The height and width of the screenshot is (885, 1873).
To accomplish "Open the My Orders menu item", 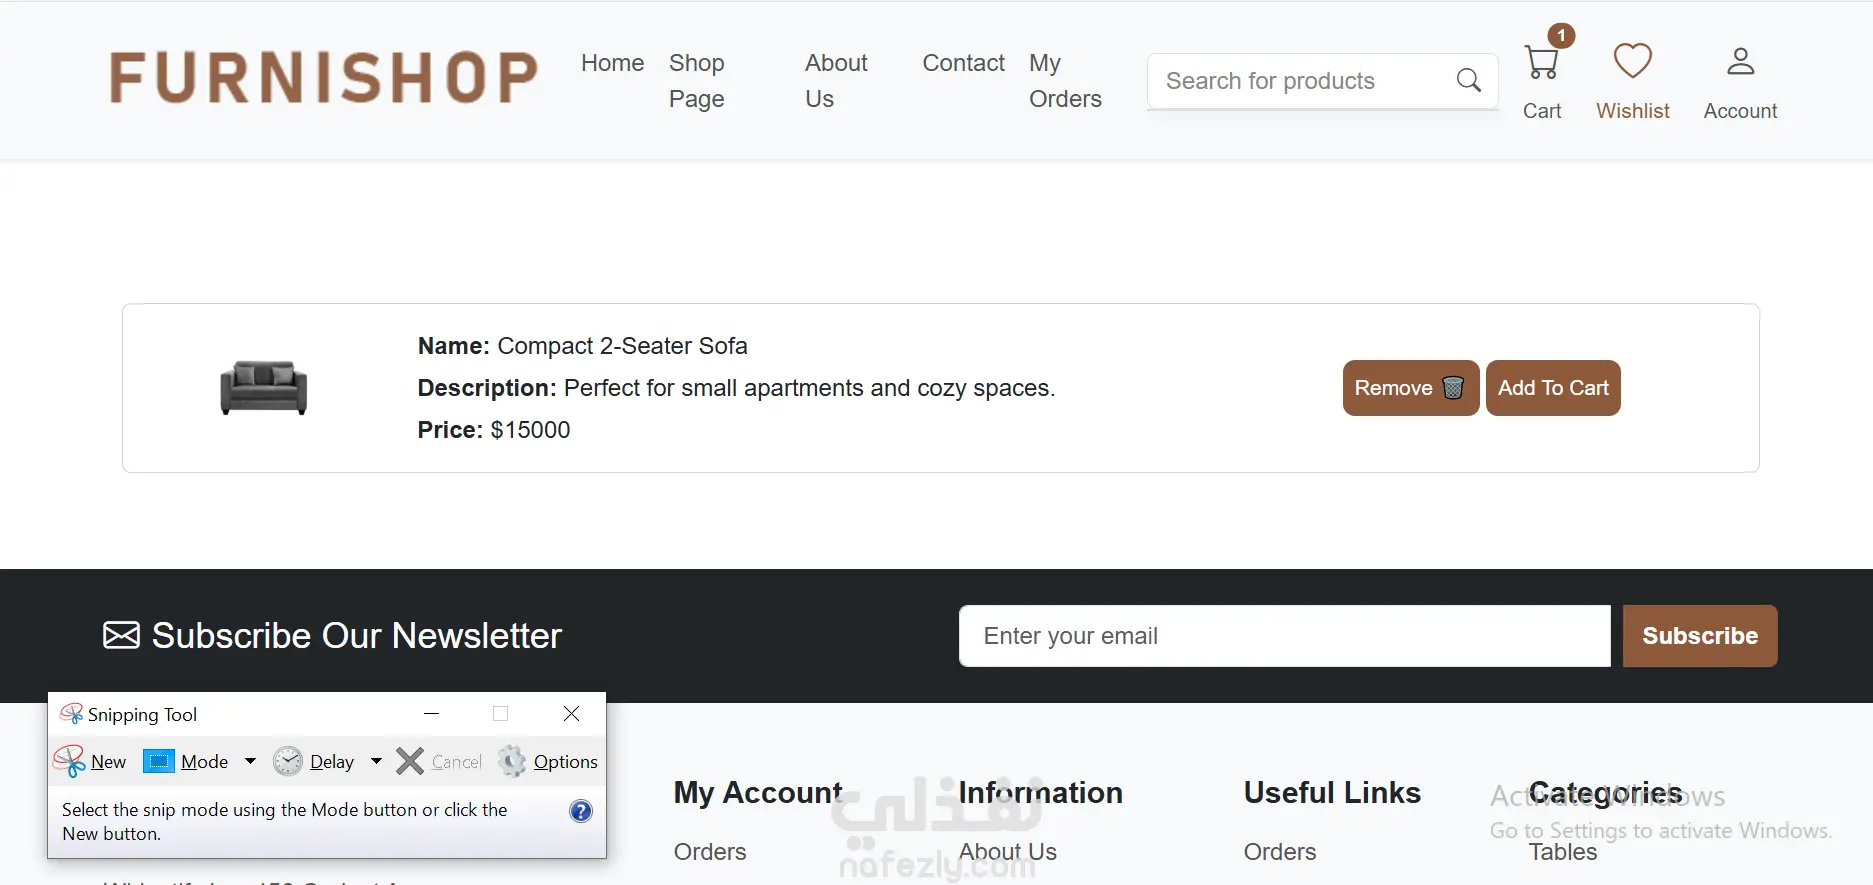I will click(1064, 80).
